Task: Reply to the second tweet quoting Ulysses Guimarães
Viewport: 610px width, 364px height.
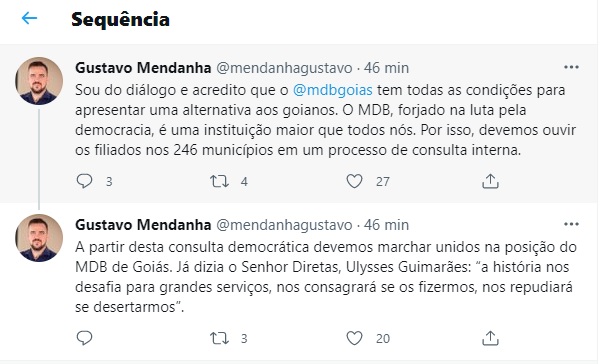Action: pyautogui.click(x=84, y=338)
